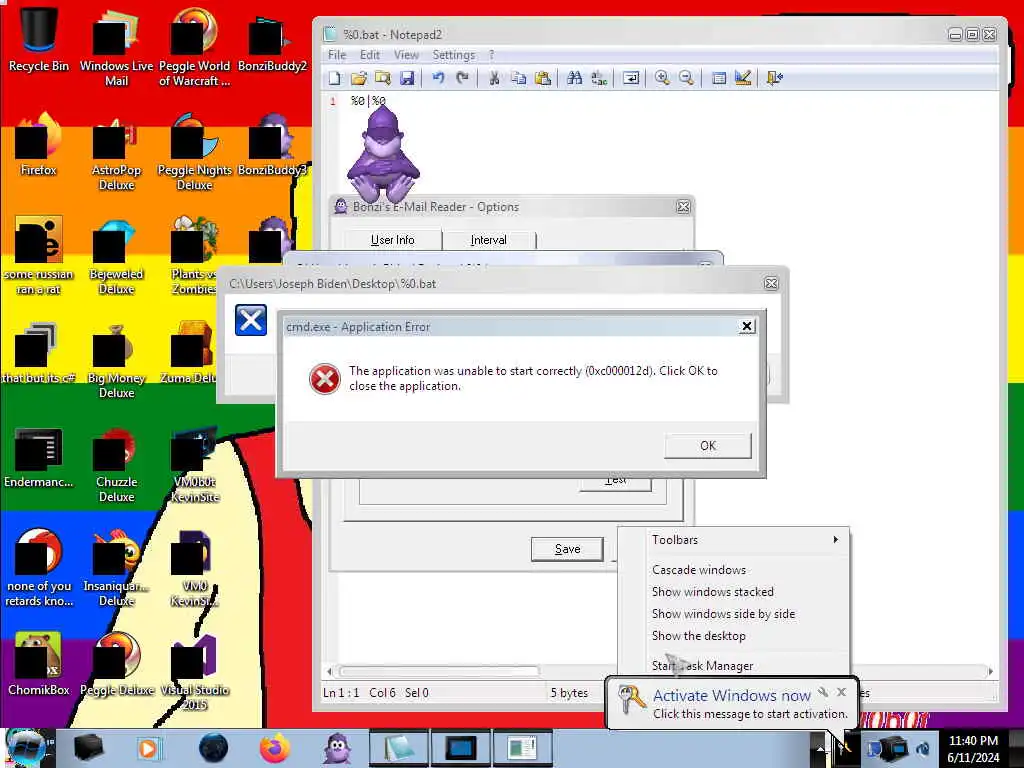Redo the edit in Notepad2 toolbar

click(462, 78)
